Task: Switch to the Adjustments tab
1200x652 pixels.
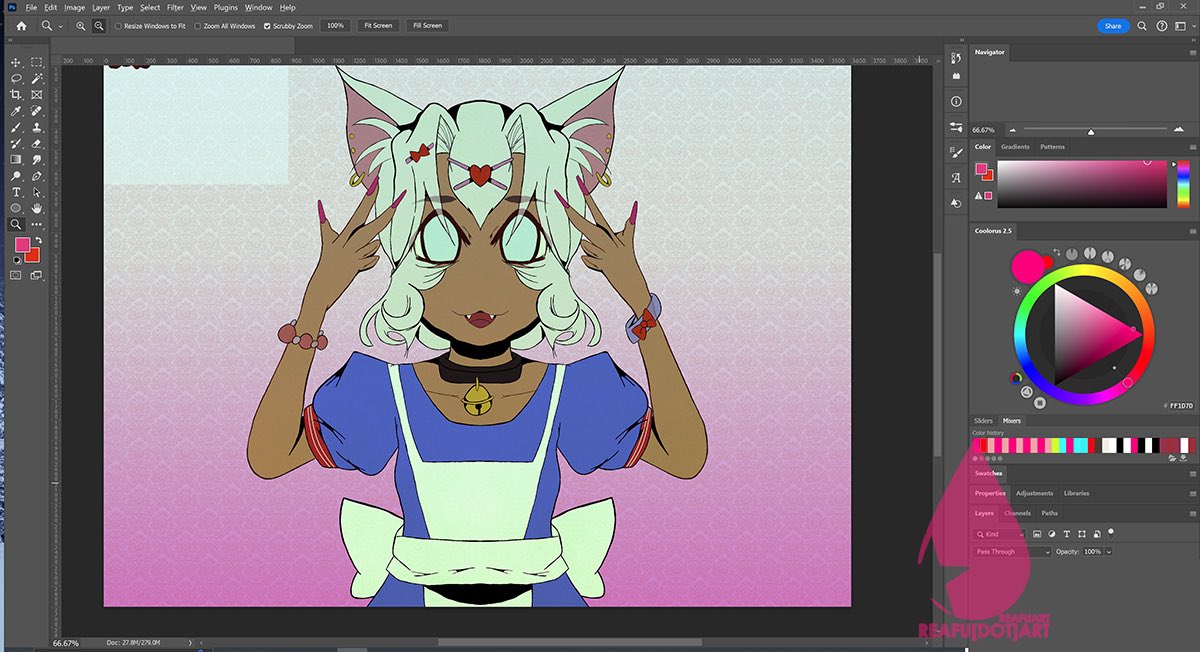Action: pos(1035,493)
